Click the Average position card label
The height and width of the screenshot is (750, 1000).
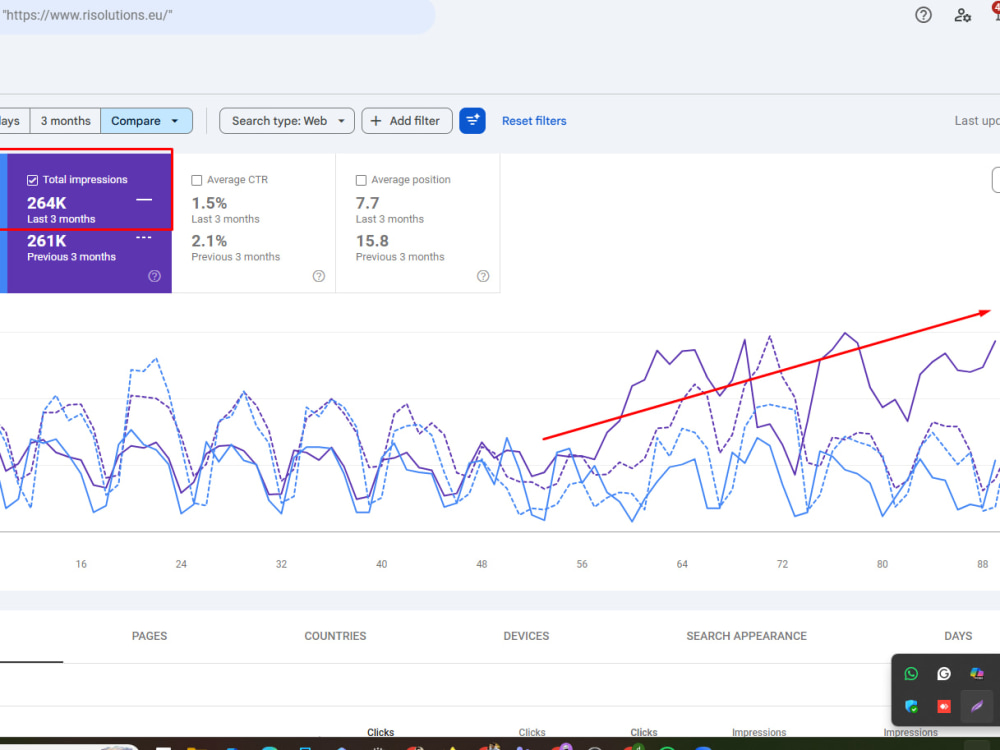(411, 180)
